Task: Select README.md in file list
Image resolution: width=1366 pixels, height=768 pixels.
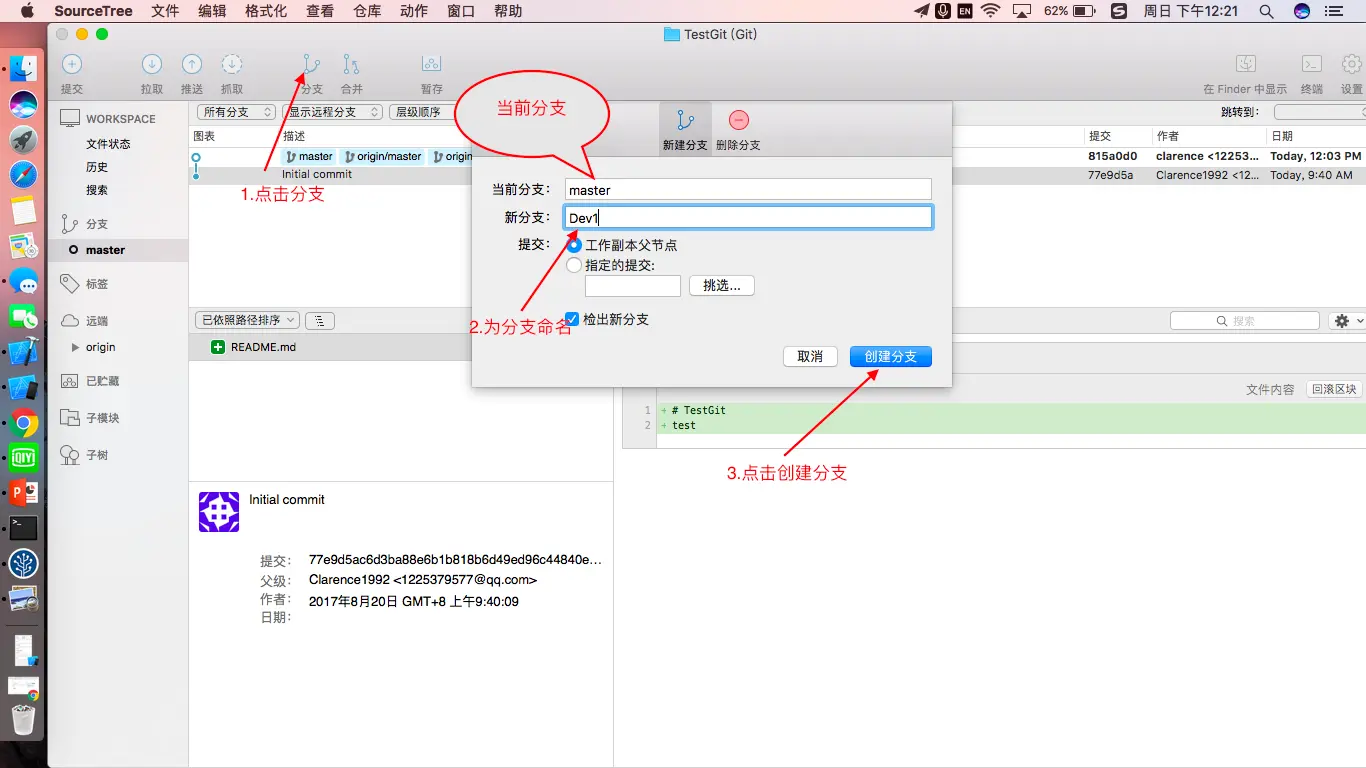Action: pos(401,347)
